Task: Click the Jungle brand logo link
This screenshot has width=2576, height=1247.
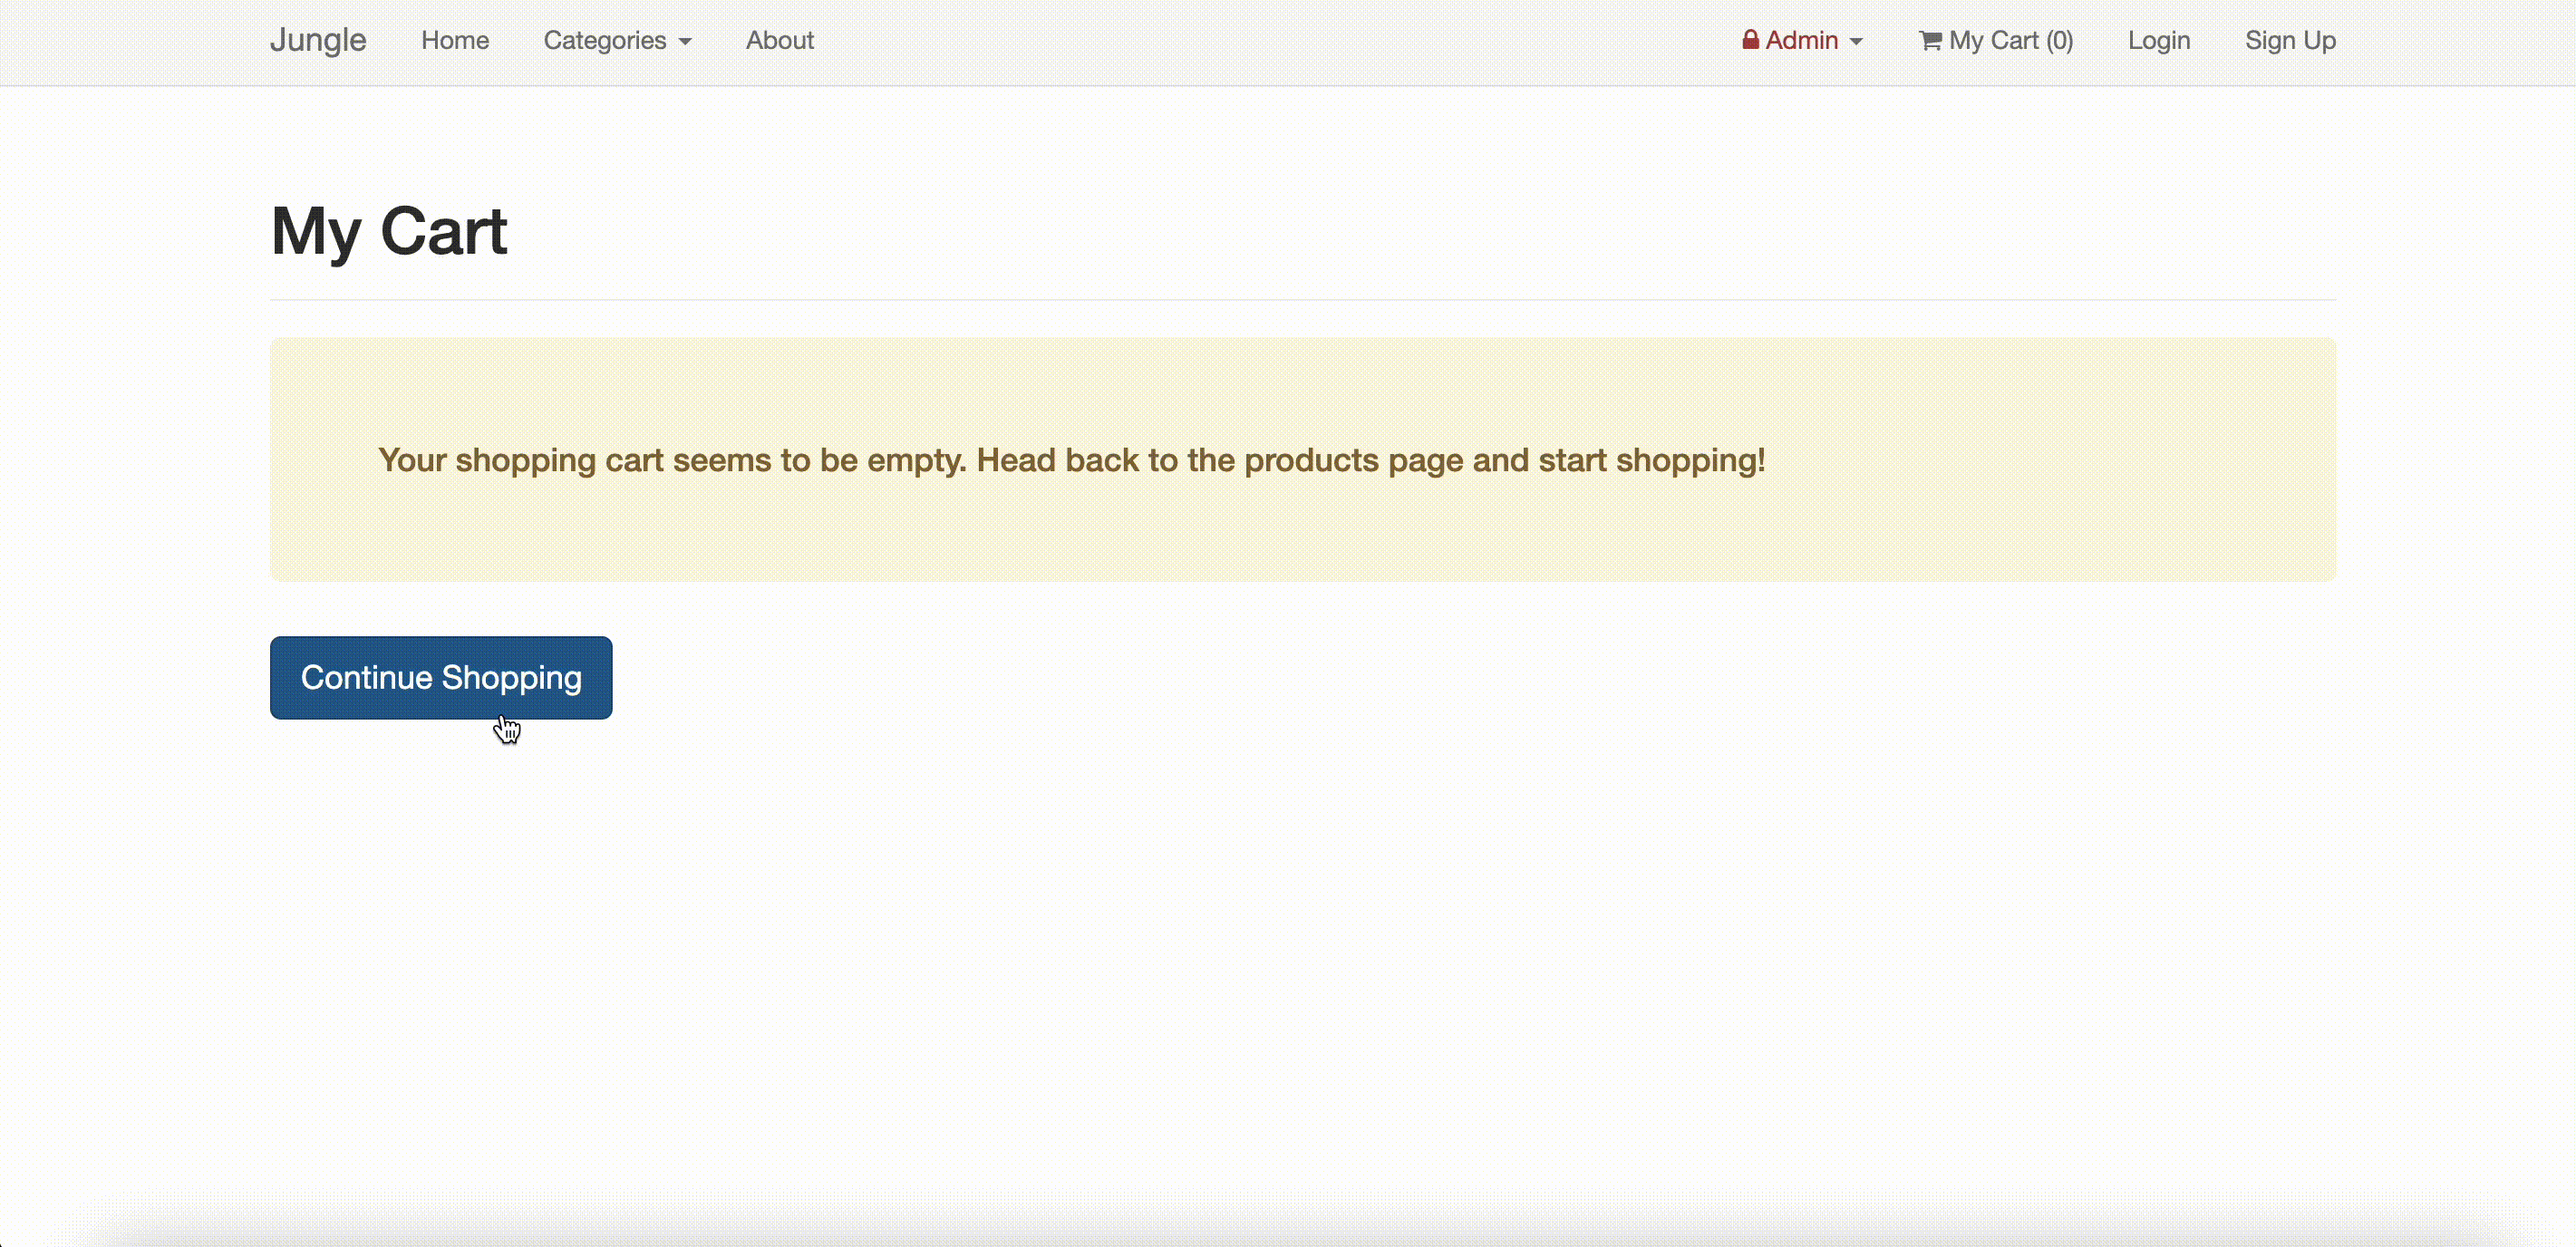Action: 318,40
